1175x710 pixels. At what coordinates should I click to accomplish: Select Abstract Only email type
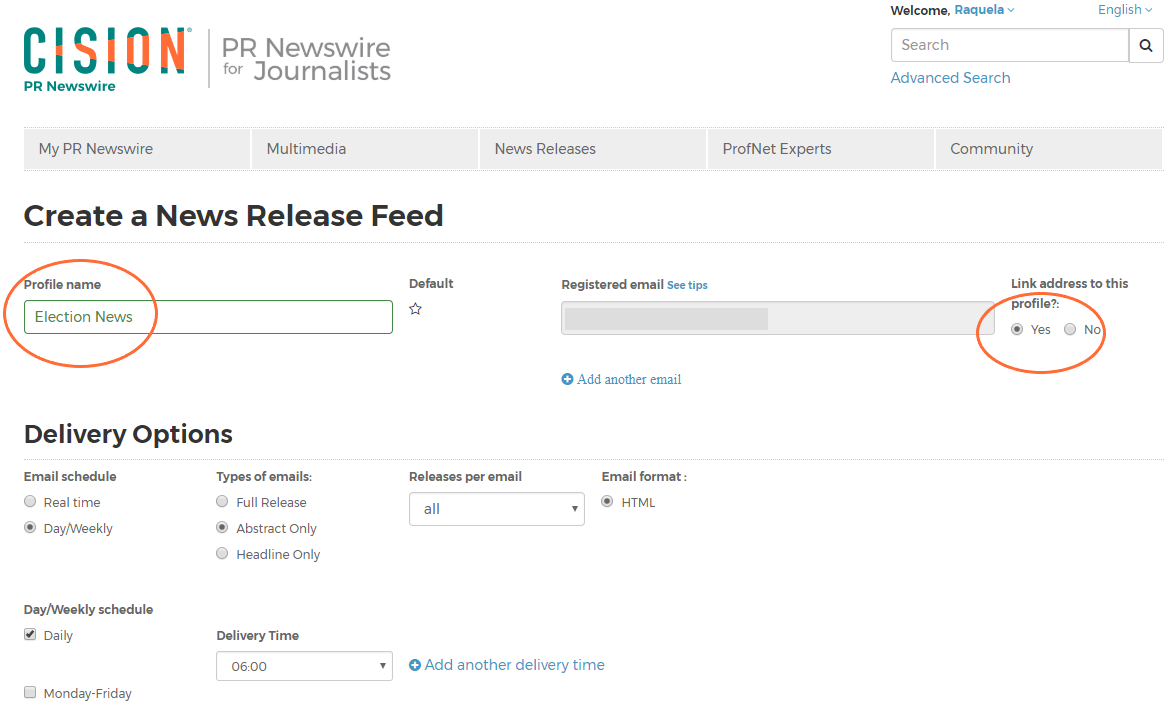tap(222, 528)
